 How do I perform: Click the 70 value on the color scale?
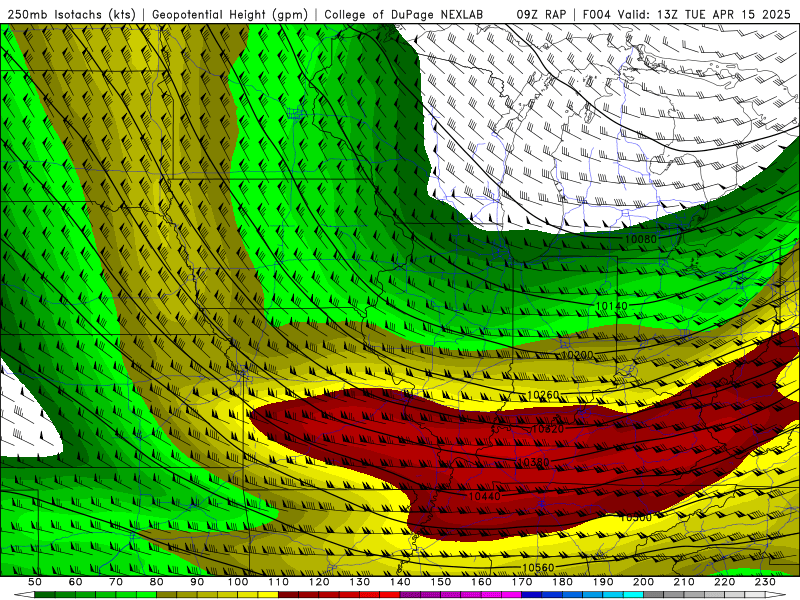116,582
